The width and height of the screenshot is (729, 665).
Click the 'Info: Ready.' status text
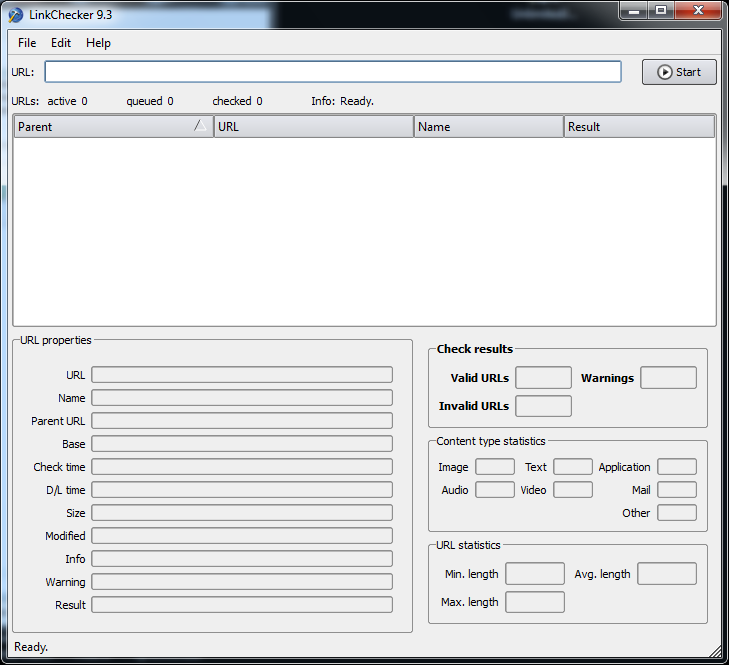click(343, 101)
